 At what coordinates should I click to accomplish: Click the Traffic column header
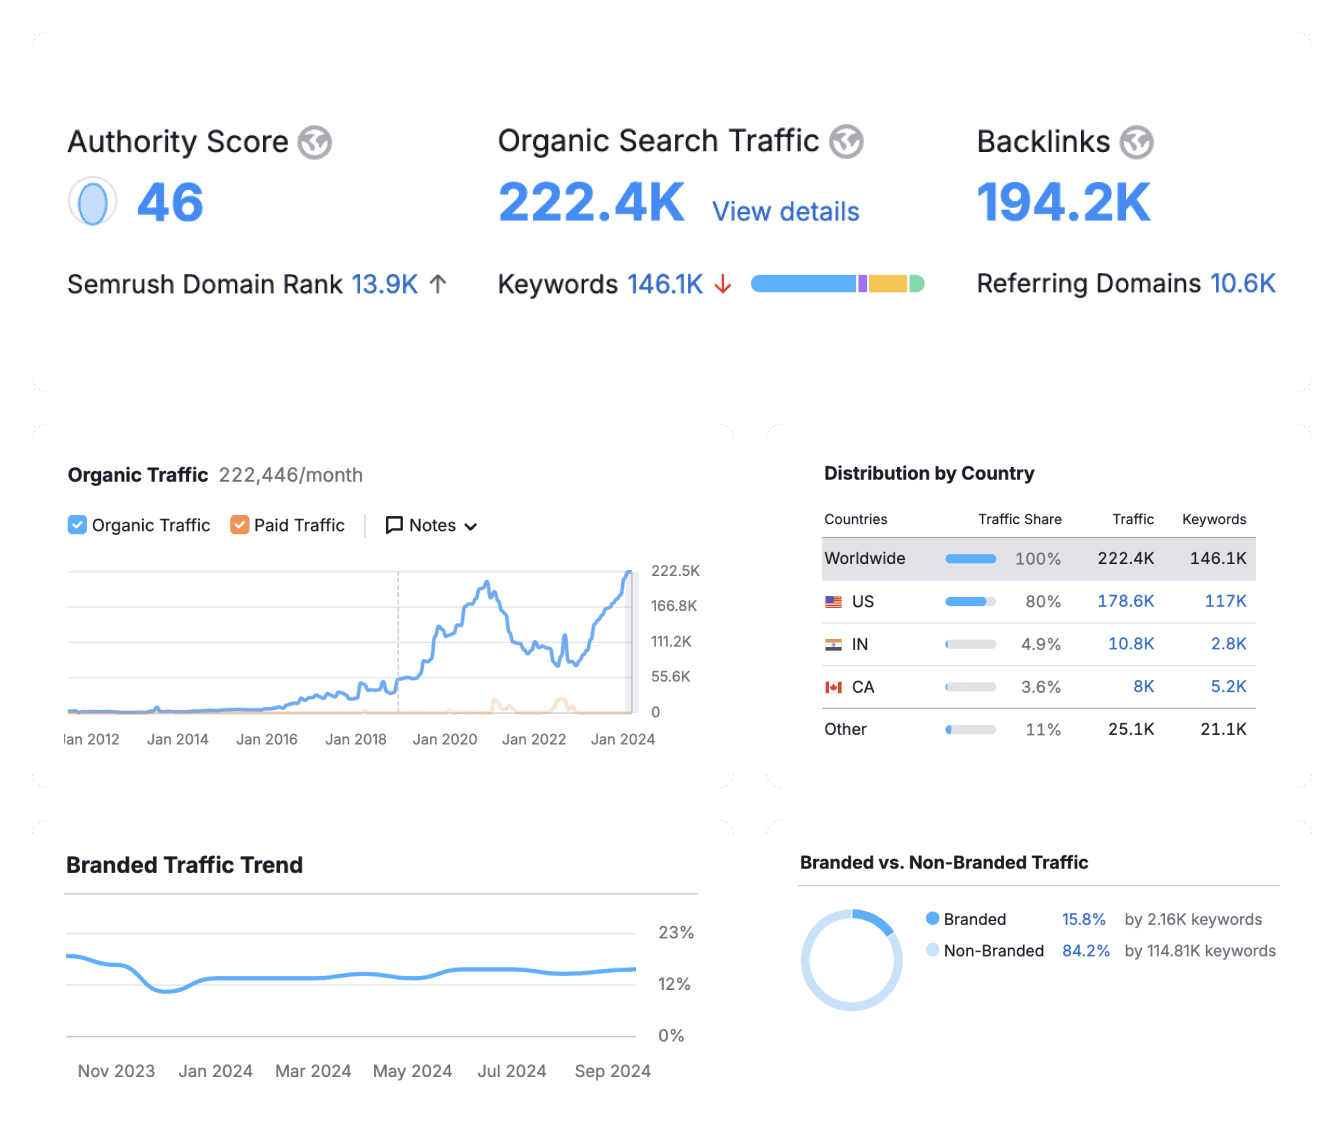tap(1133, 519)
